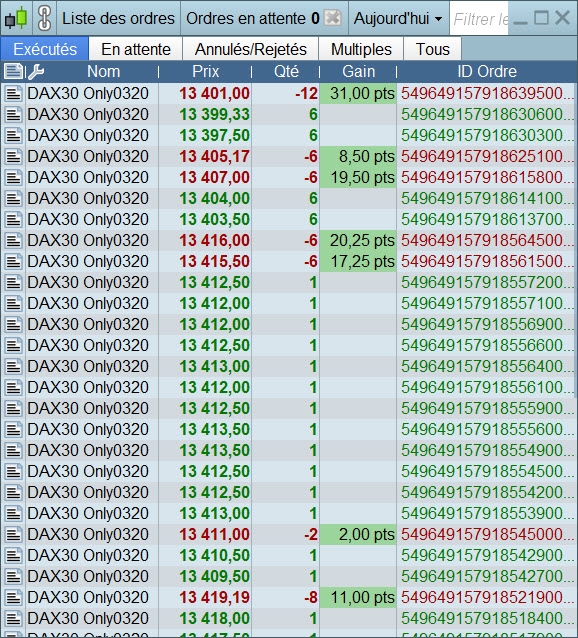Open details icon for order ID 5496491579185549

click(13, 450)
